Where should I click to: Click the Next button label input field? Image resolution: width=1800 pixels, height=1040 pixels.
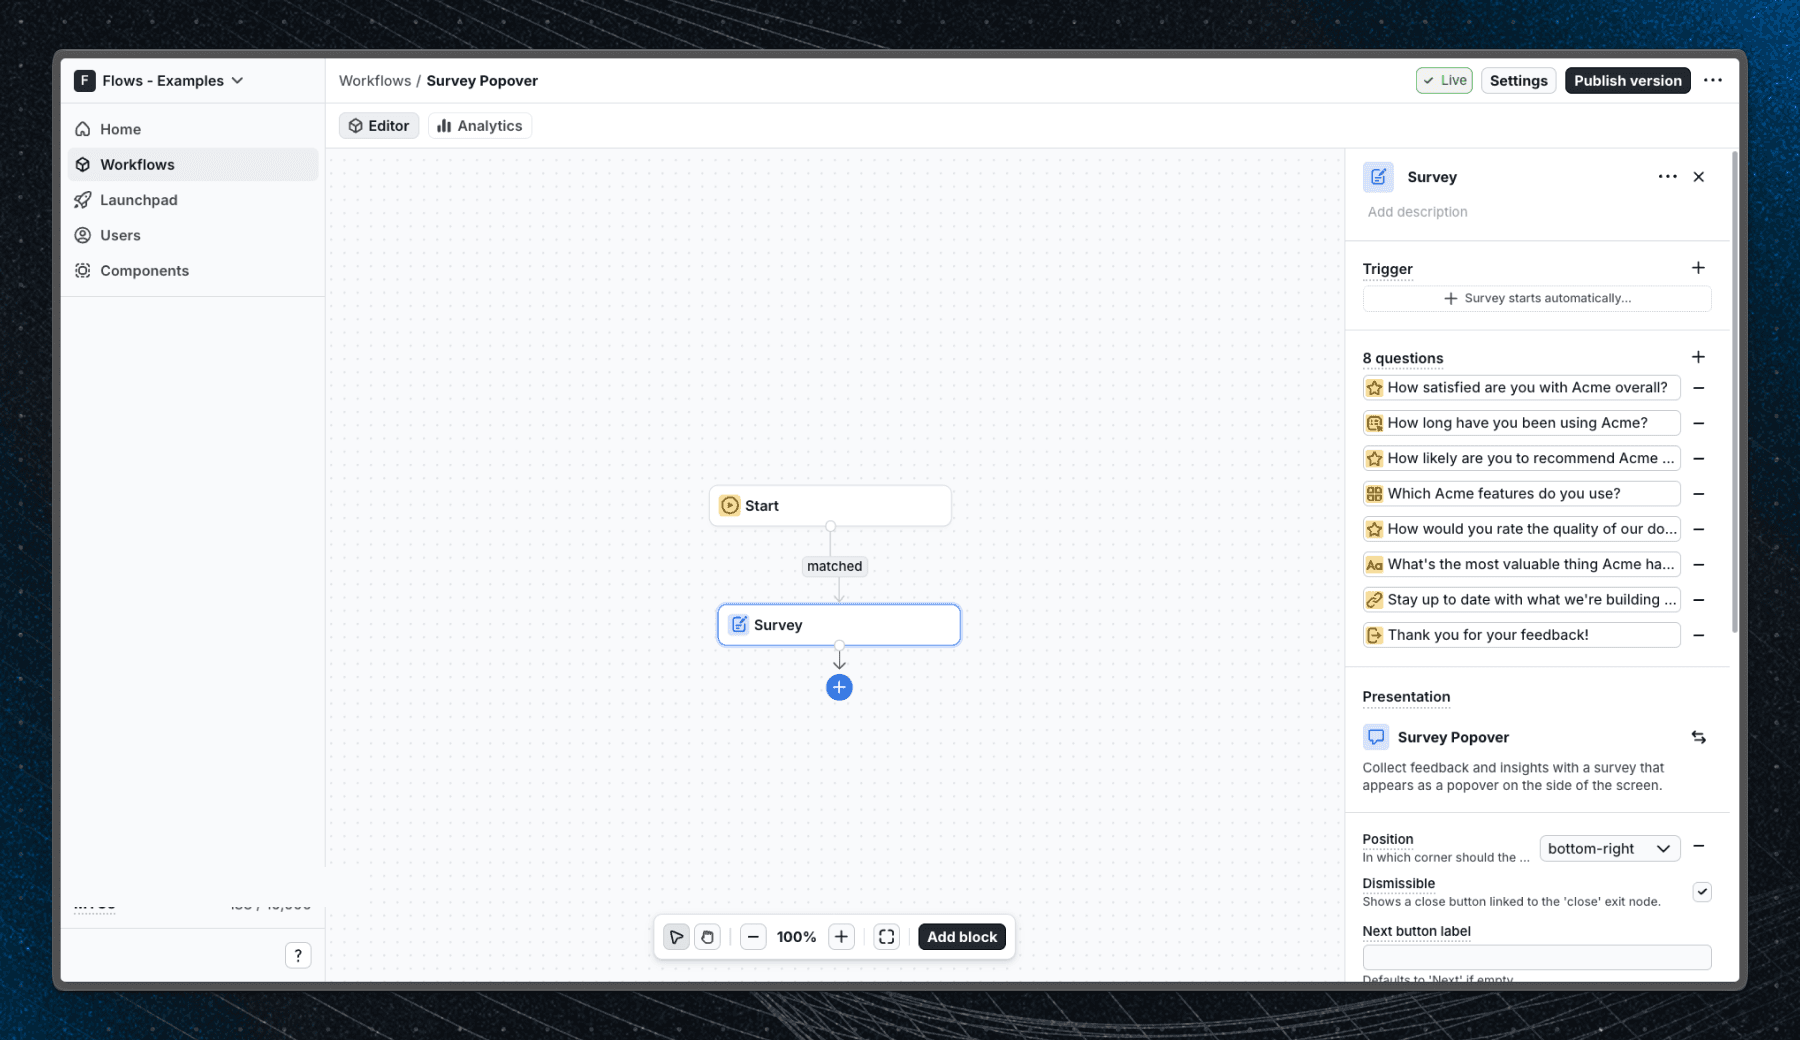[1537, 957]
